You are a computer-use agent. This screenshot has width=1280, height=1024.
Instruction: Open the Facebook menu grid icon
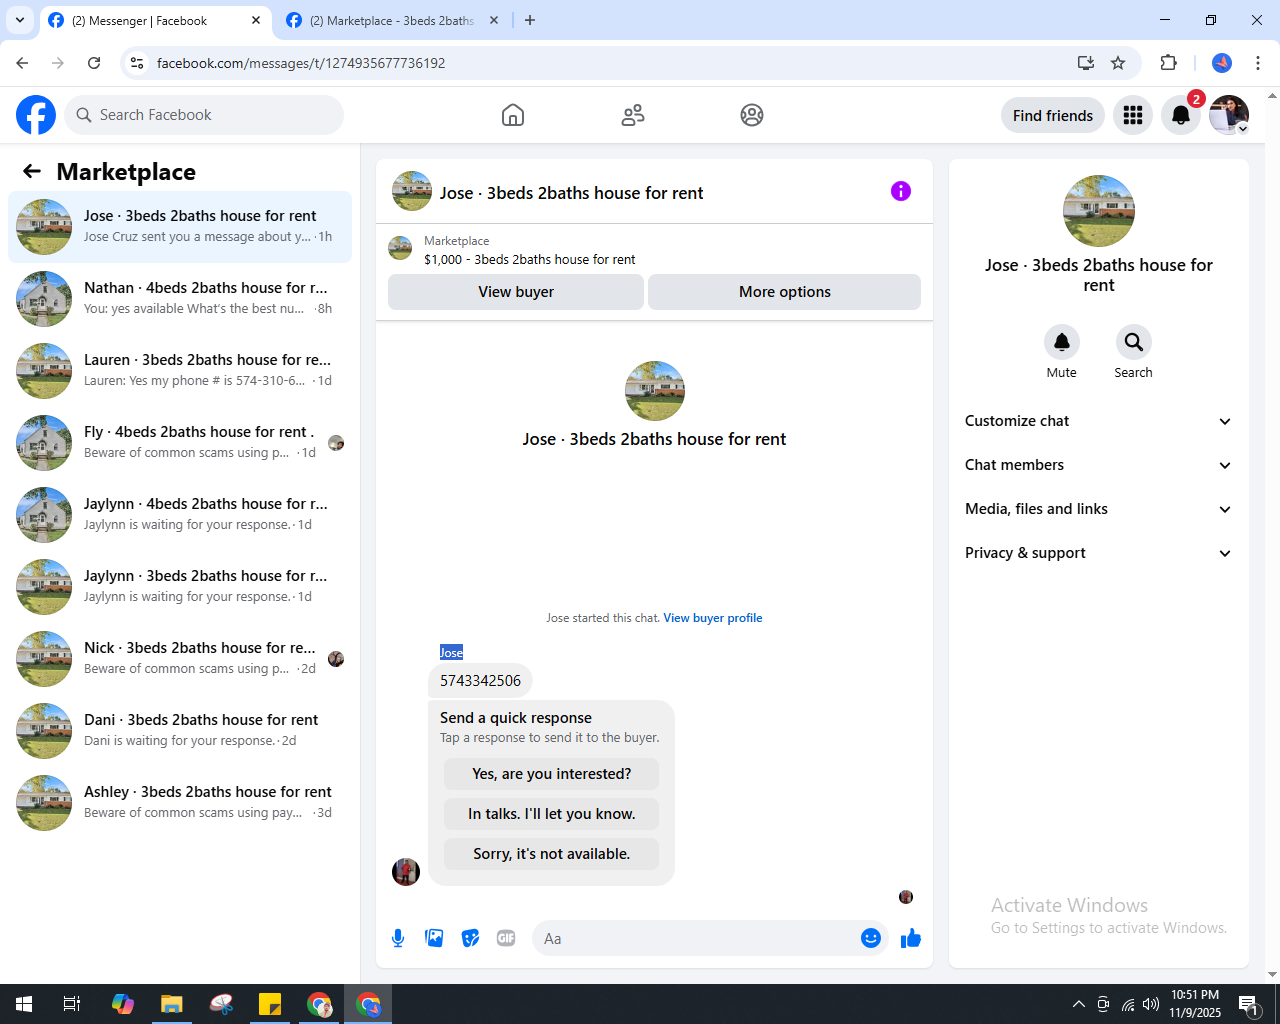pyautogui.click(x=1133, y=115)
